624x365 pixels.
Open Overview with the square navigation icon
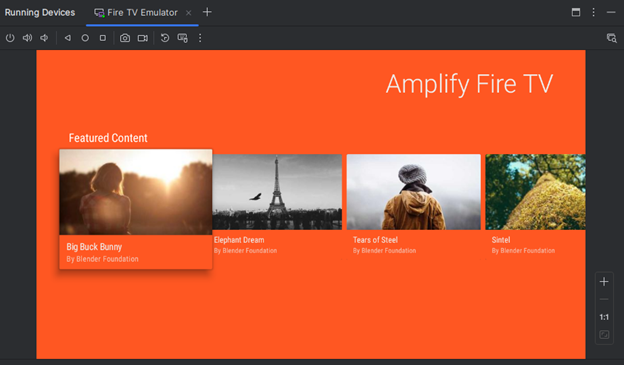103,38
